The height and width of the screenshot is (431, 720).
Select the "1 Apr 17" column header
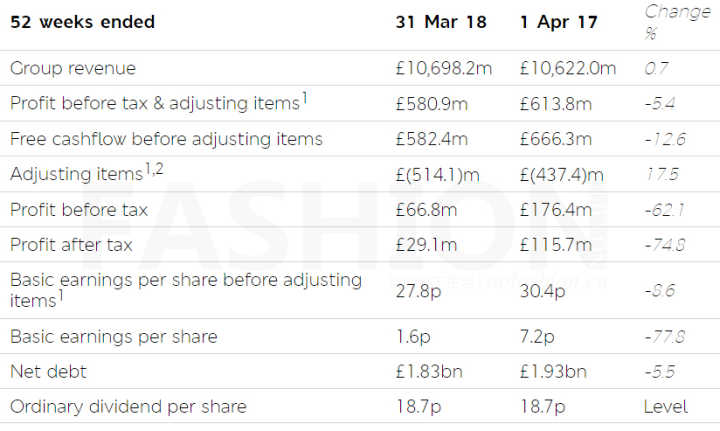(559, 22)
